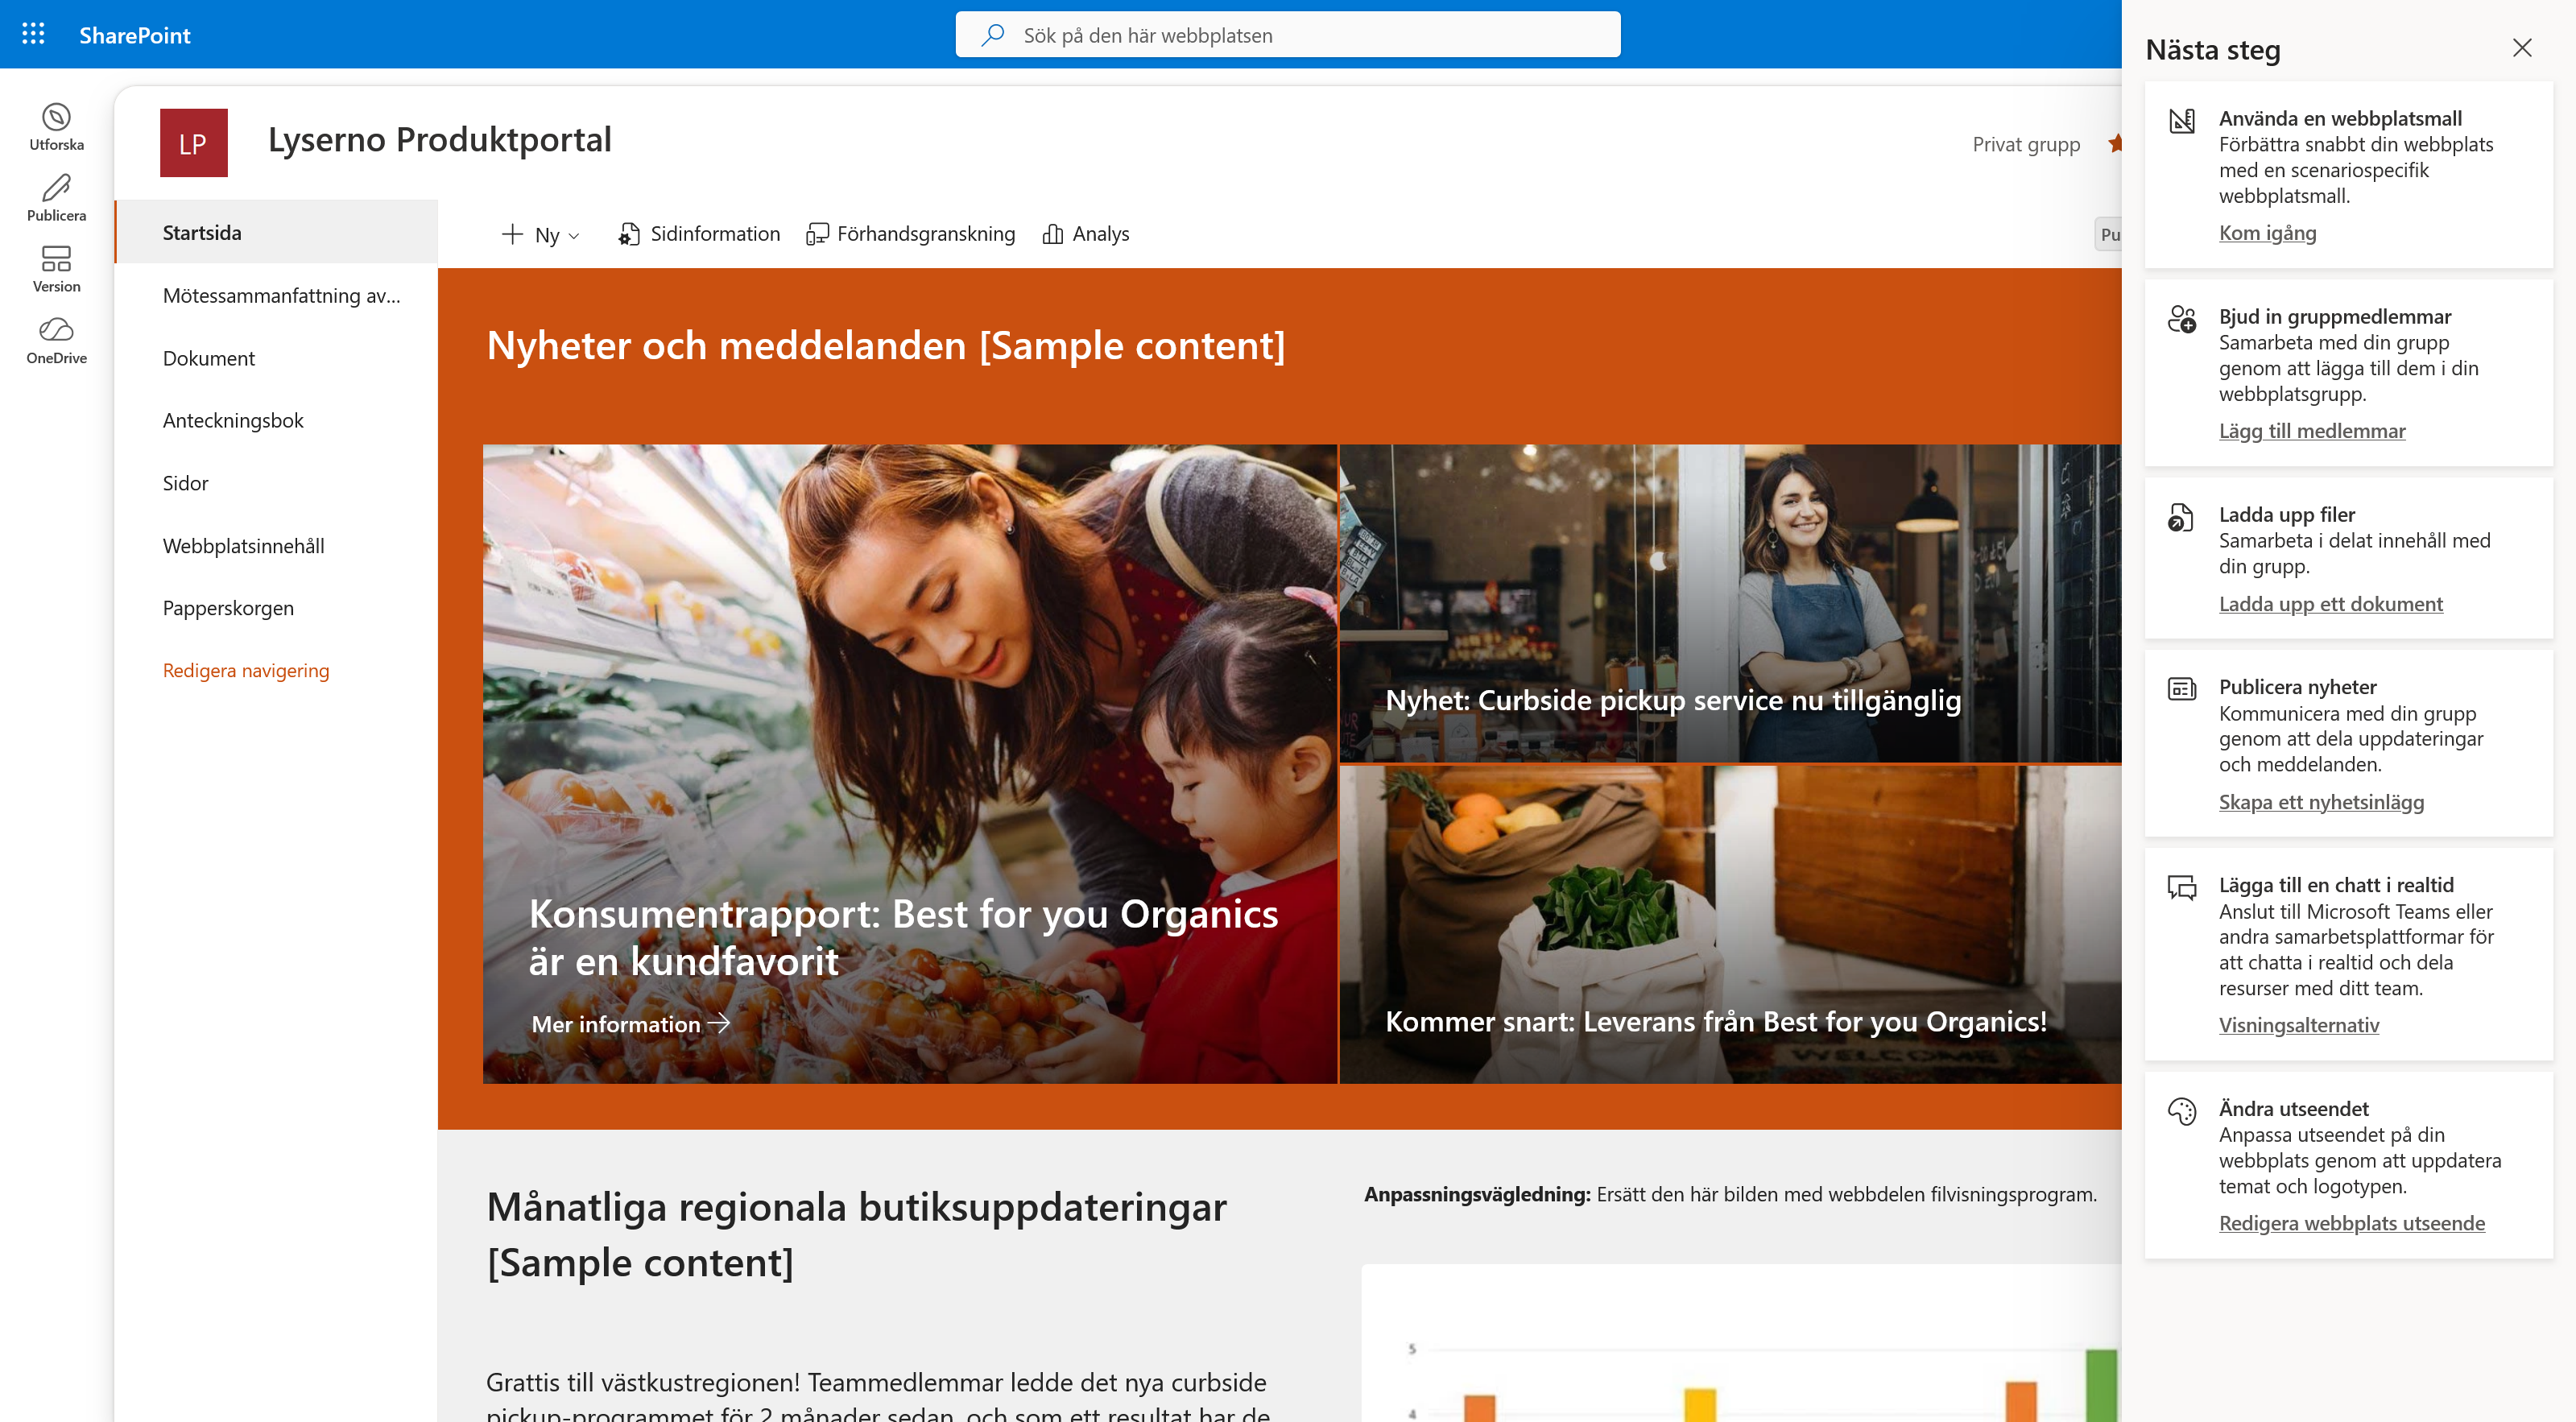
Task: Click the Kom igång link
Action: tap(2267, 232)
